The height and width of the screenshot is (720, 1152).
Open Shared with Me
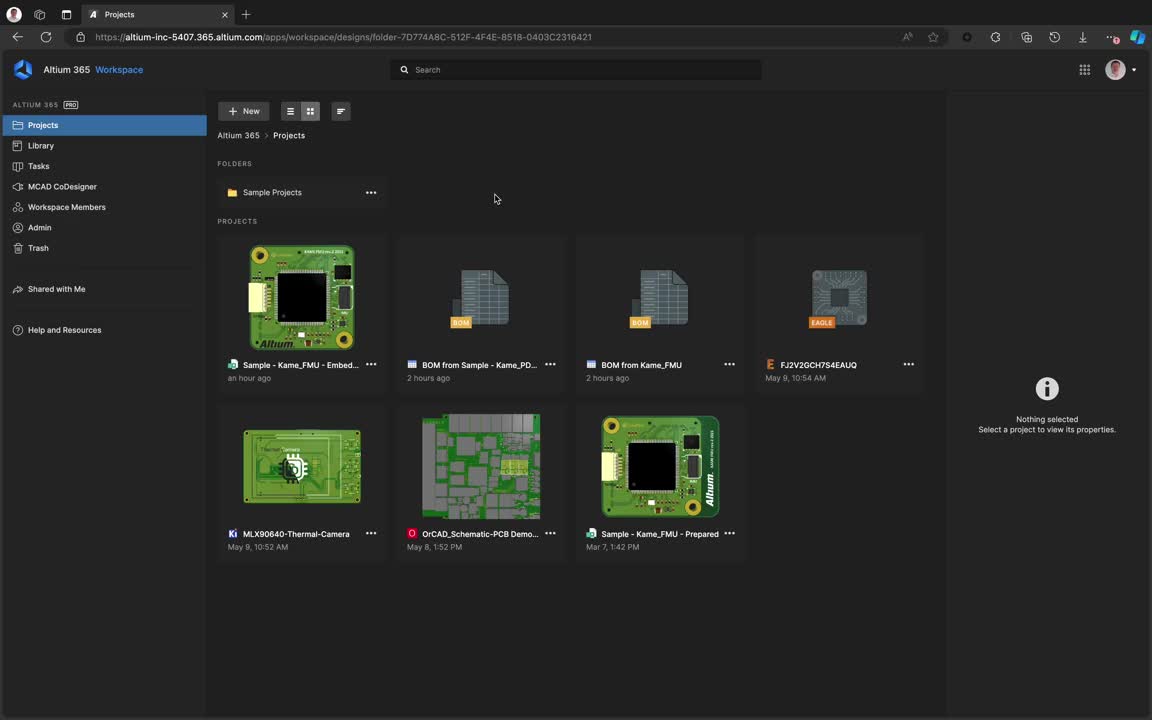[x=56, y=289]
